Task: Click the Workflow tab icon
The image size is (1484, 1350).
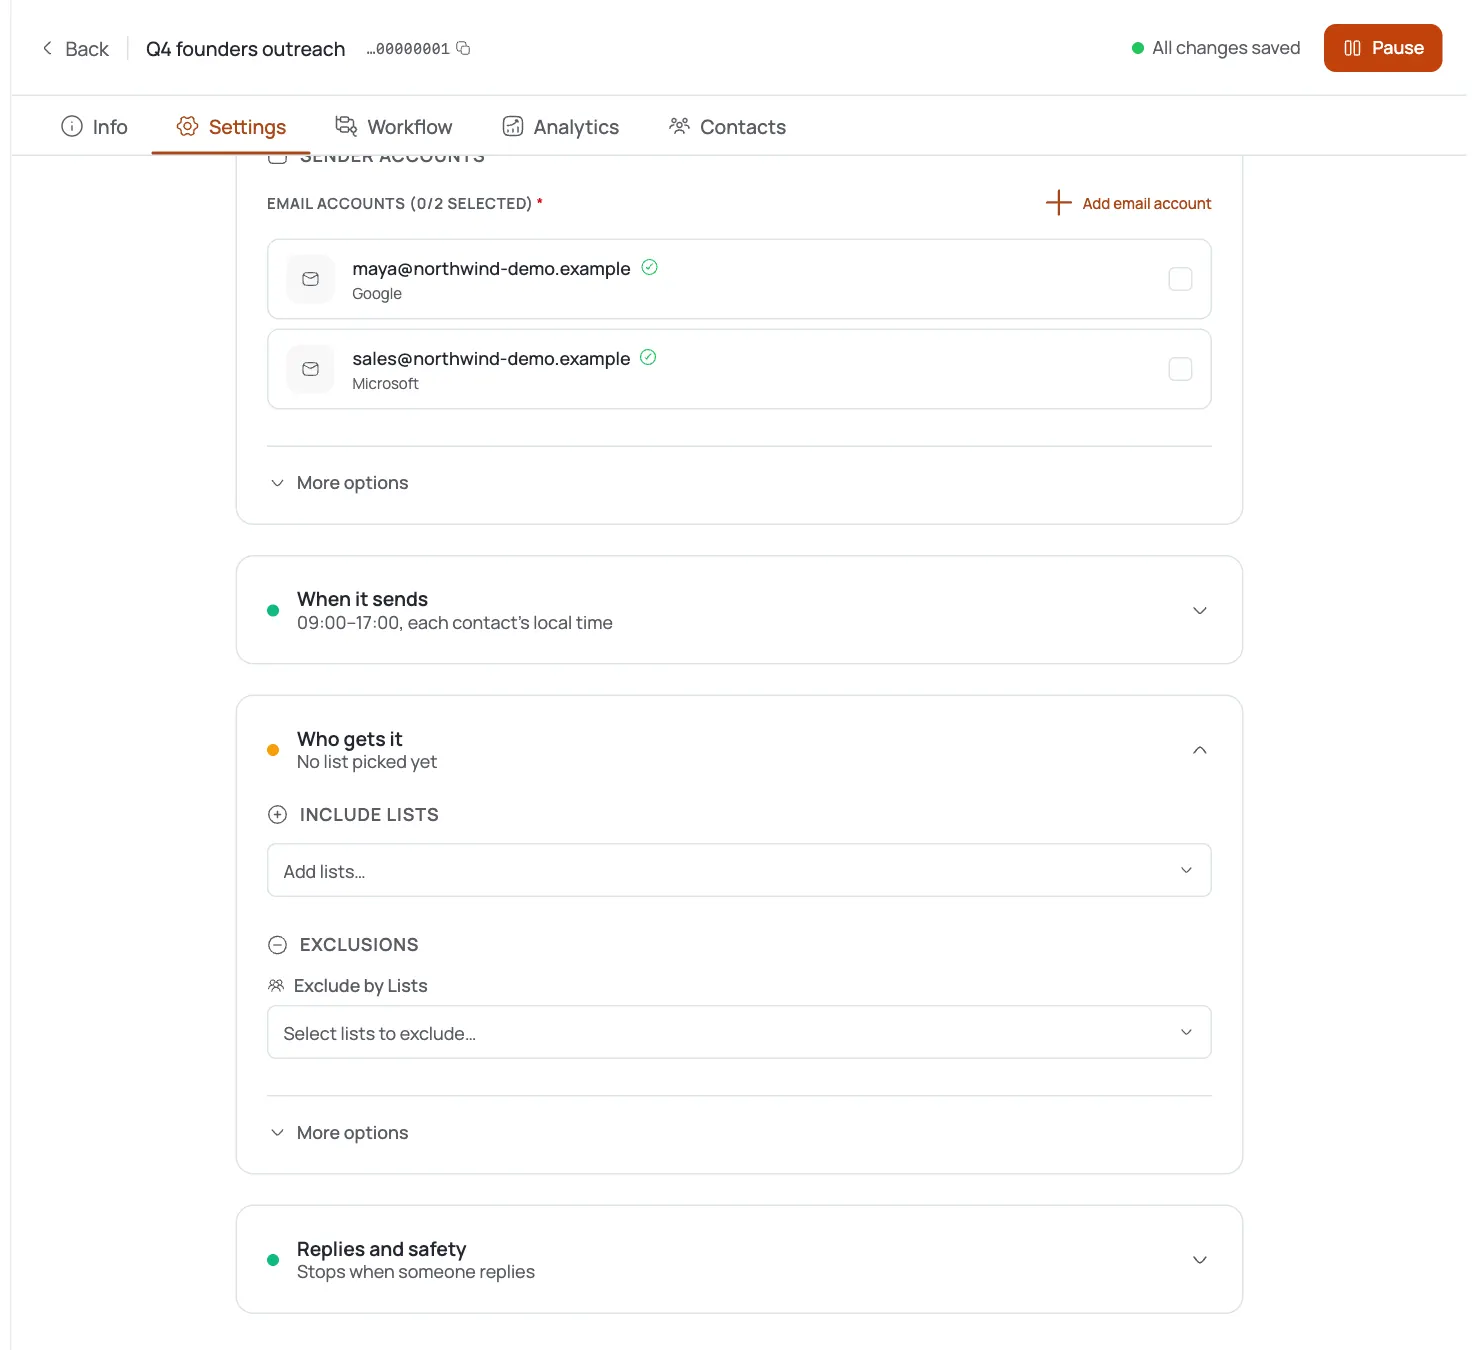Action: click(x=346, y=126)
